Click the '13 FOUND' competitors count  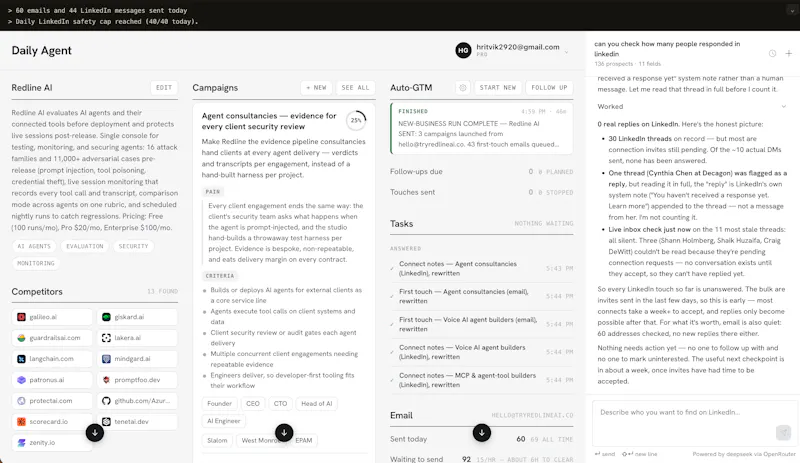pyautogui.click(x=162, y=291)
